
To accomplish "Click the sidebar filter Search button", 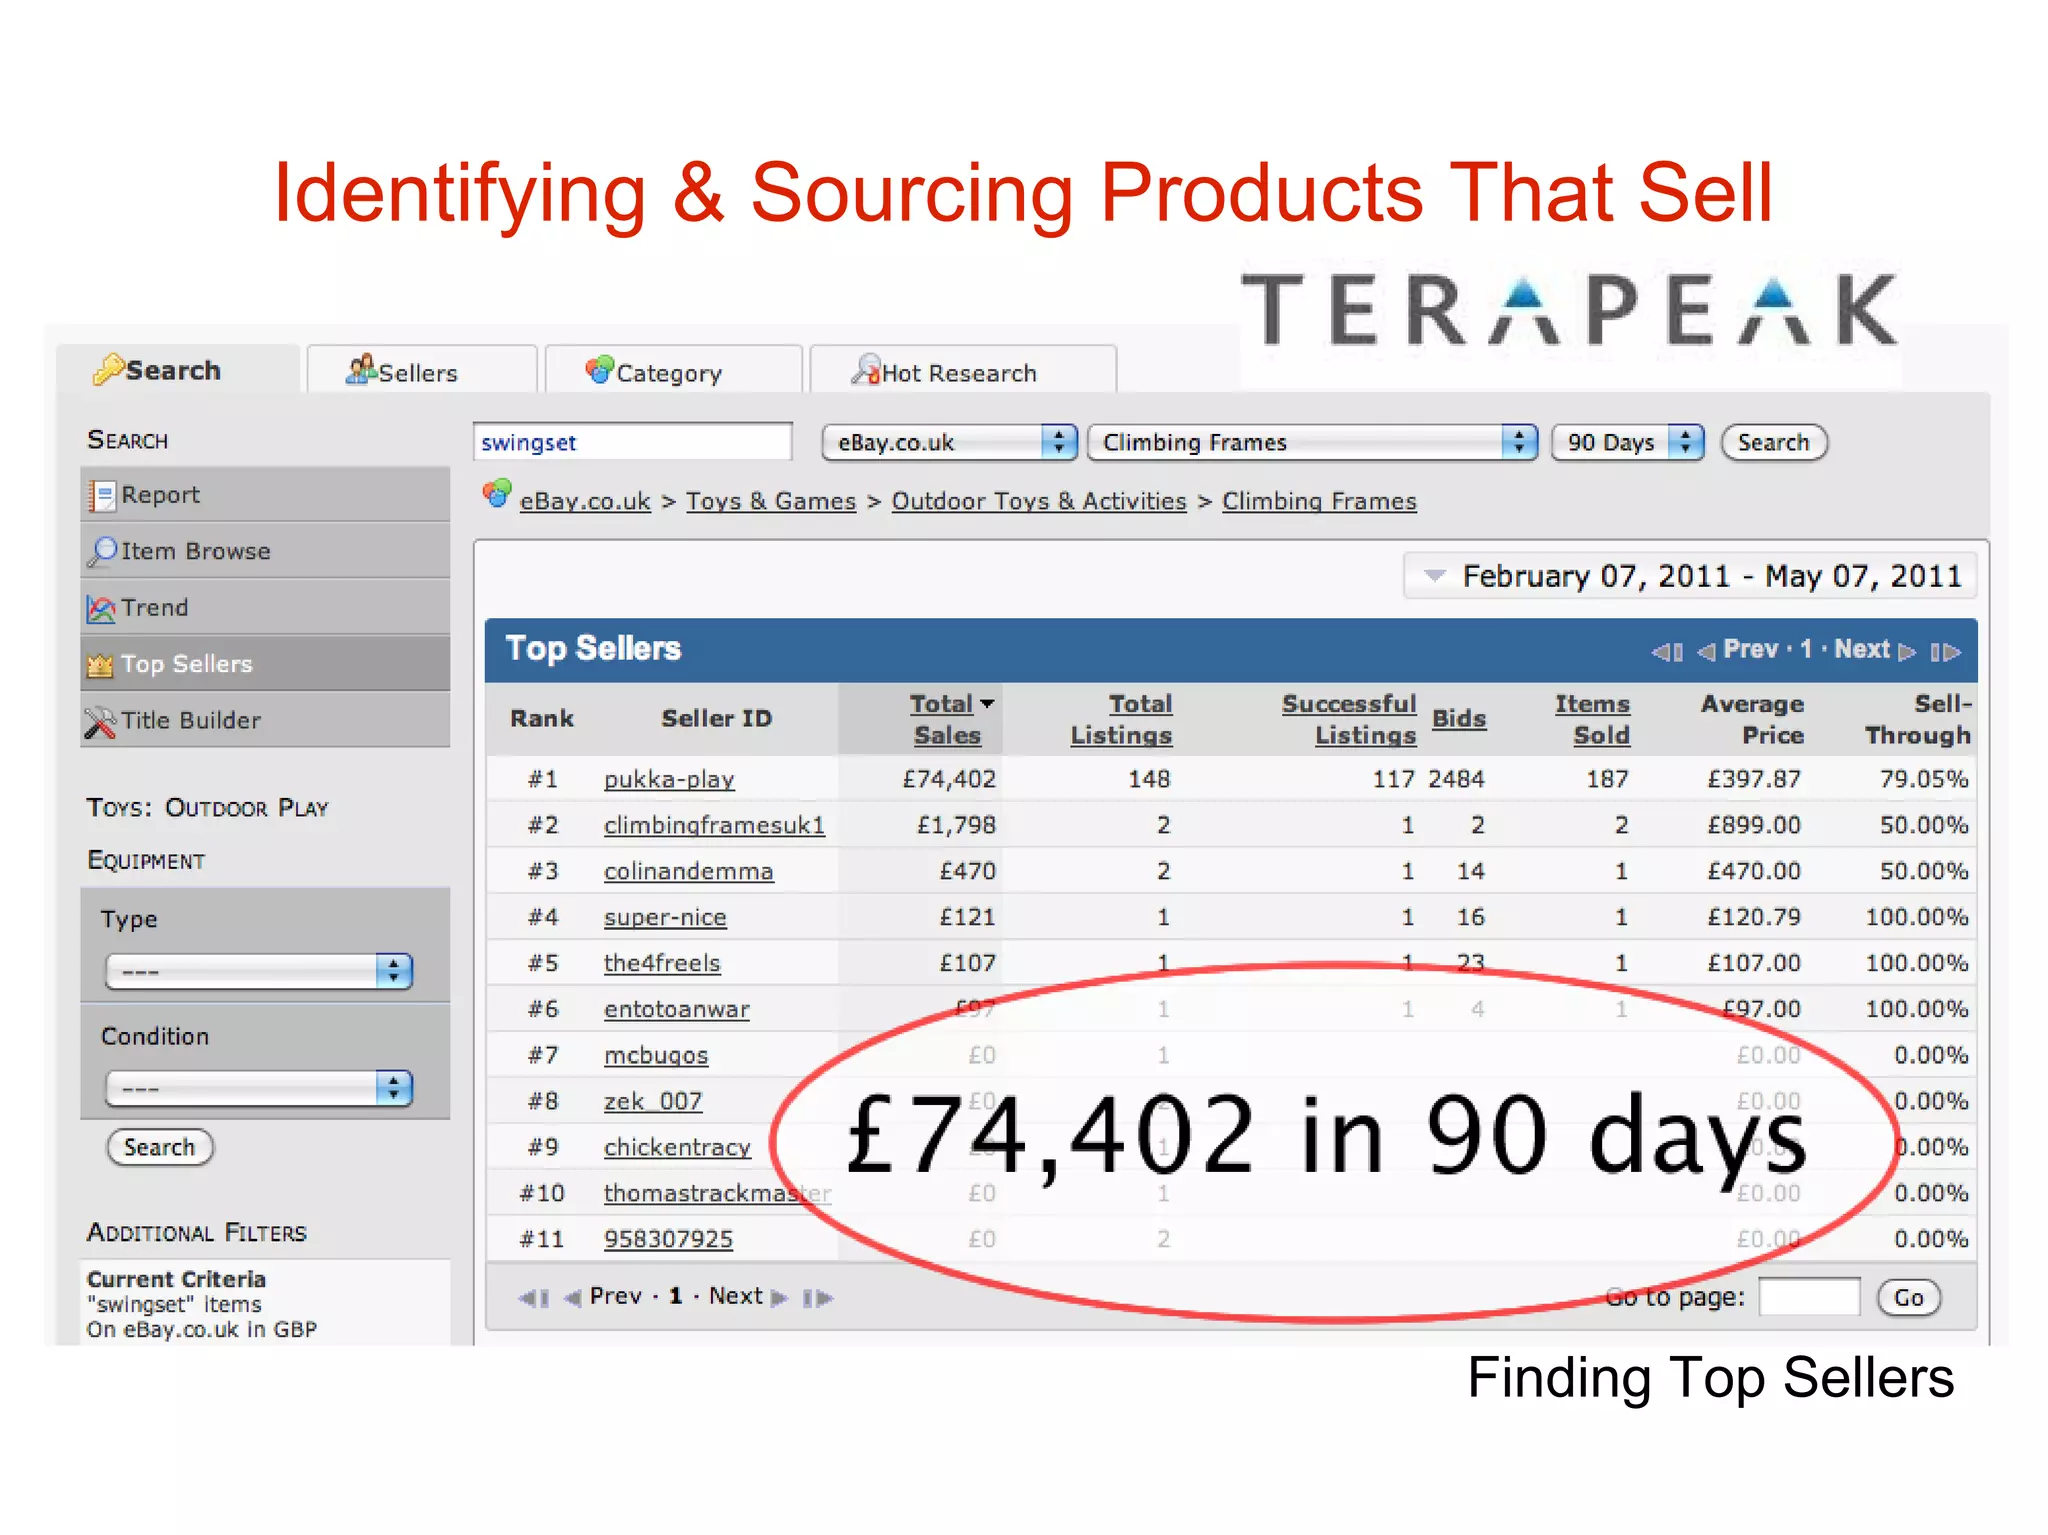I will pyautogui.click(x=160, y=1147).
